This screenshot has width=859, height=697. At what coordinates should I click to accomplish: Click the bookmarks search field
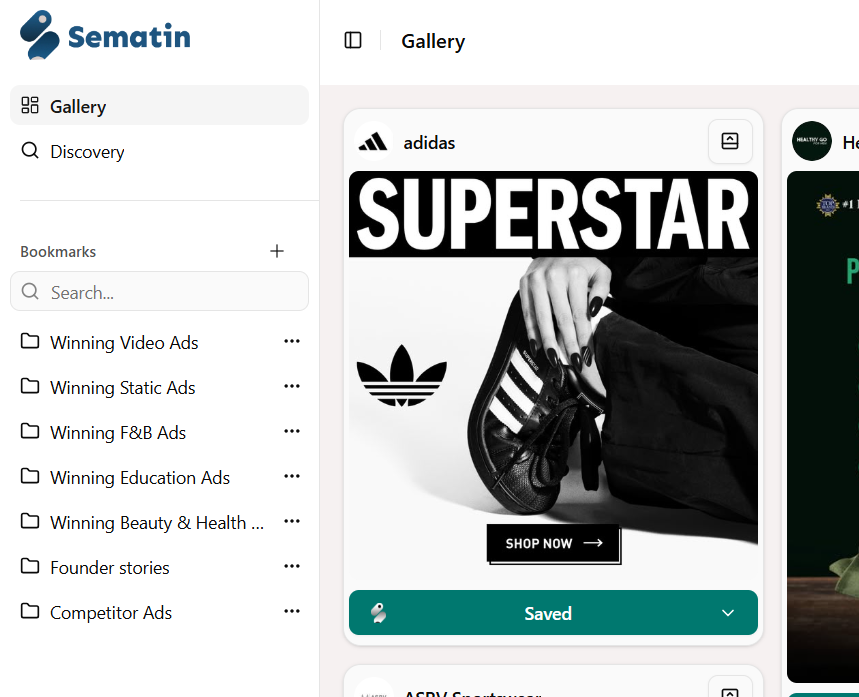(160, 292)
